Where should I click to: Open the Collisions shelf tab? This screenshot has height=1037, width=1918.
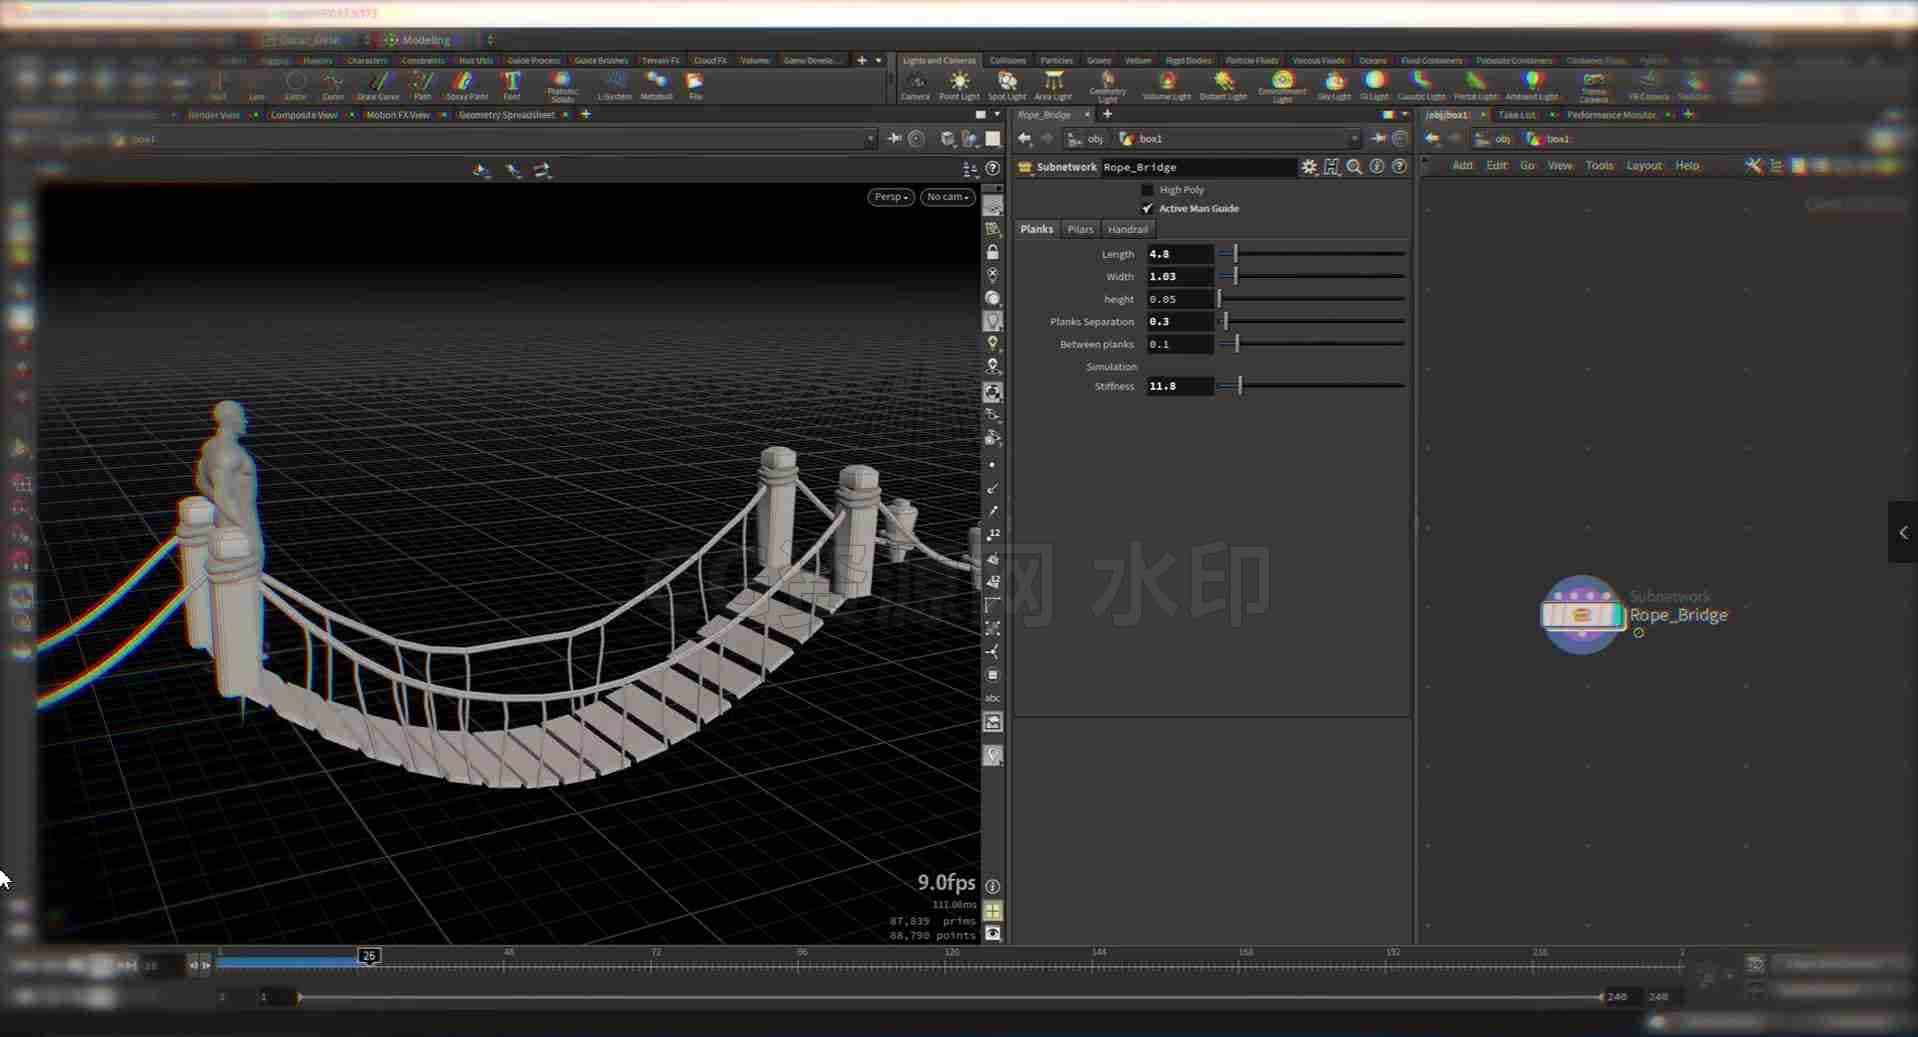pyautogui.click(x=1007, y=60)
